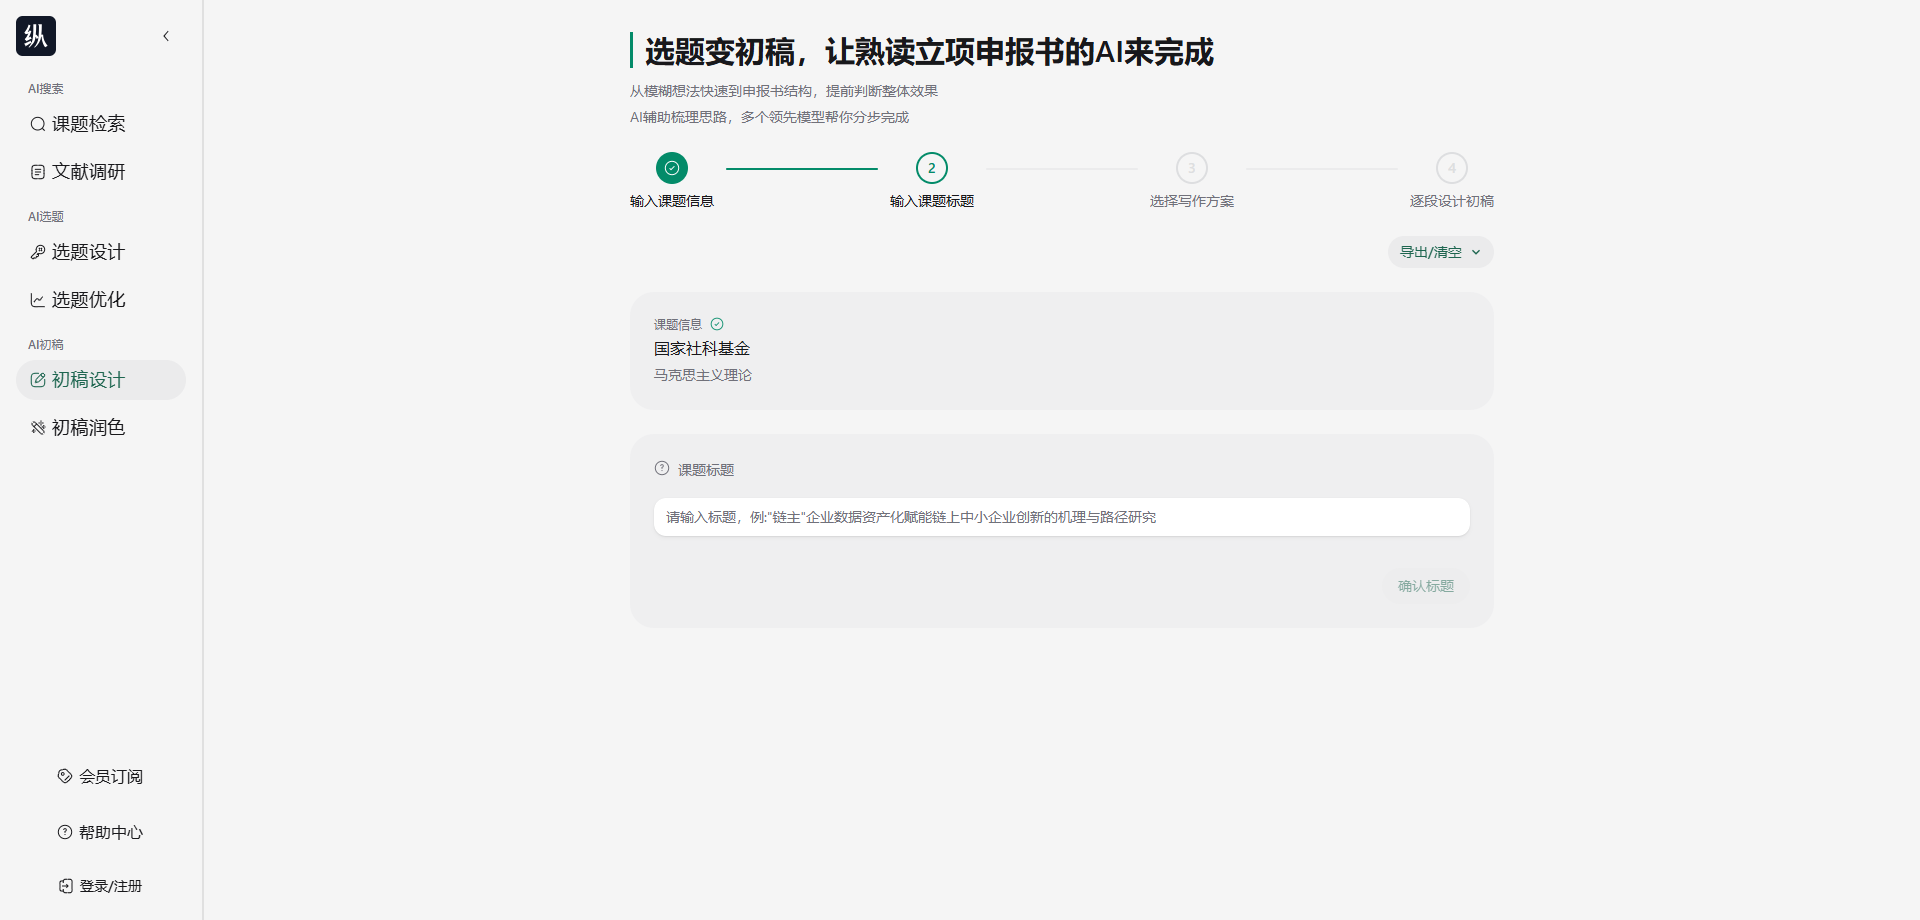Click 国家社科基金 text in info card
The width and height of the screenshot is (1920, 920).
(x=702, y=349)
